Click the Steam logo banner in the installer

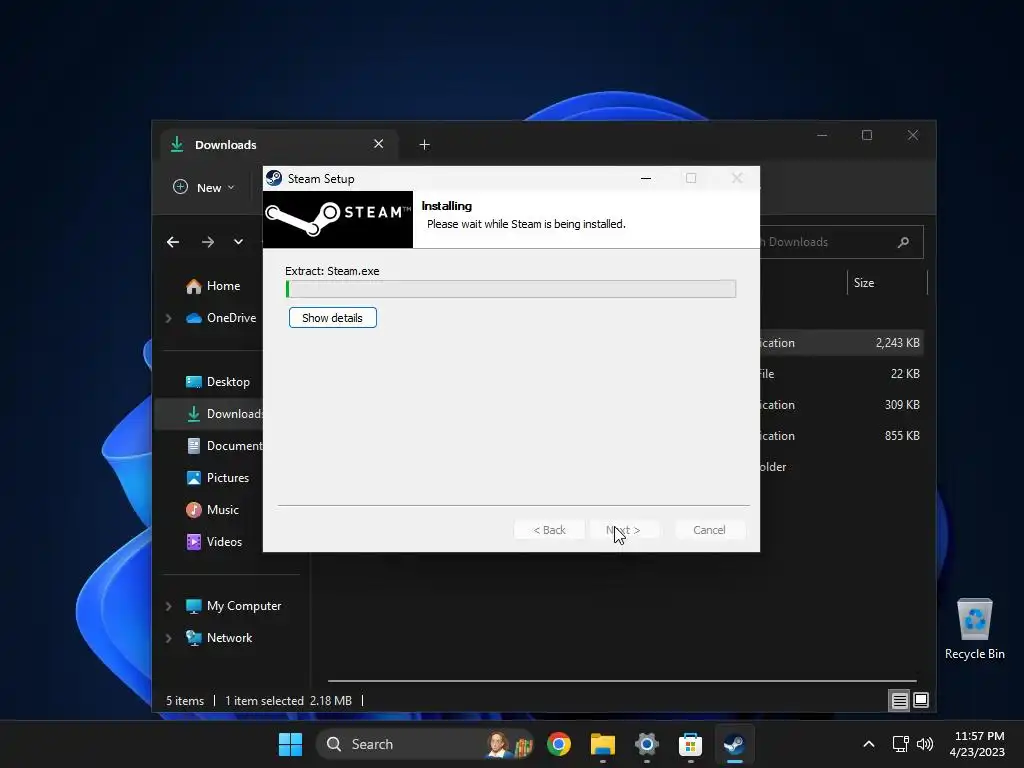338,219
